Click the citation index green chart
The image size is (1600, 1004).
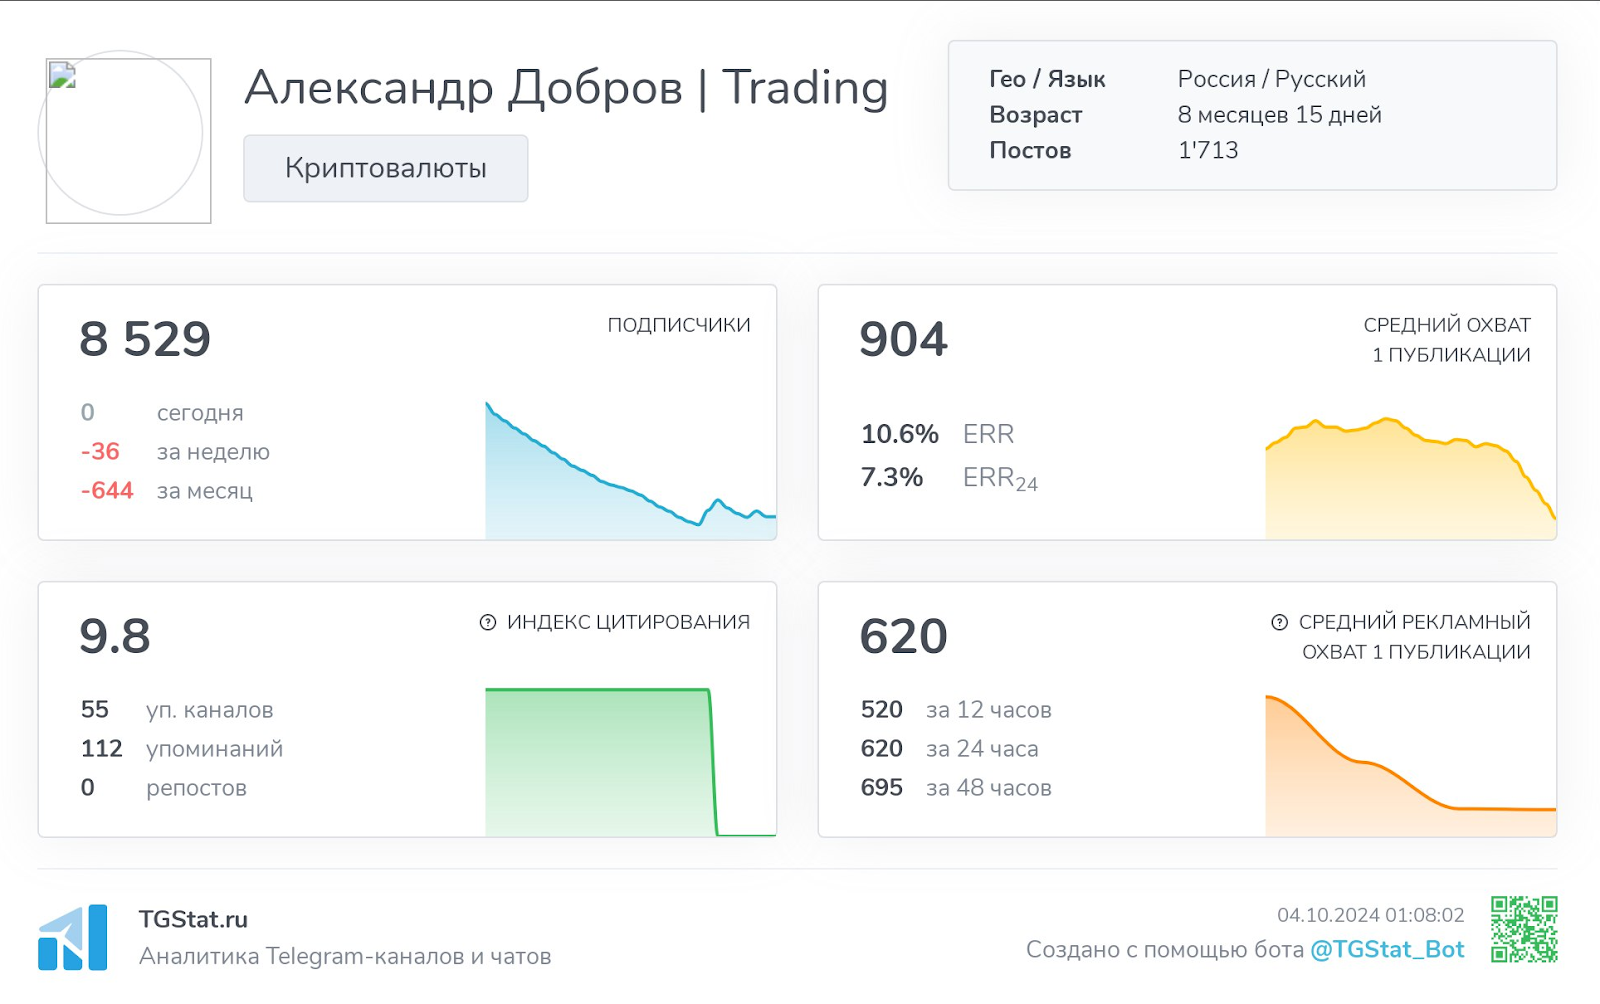click(600, 760)
